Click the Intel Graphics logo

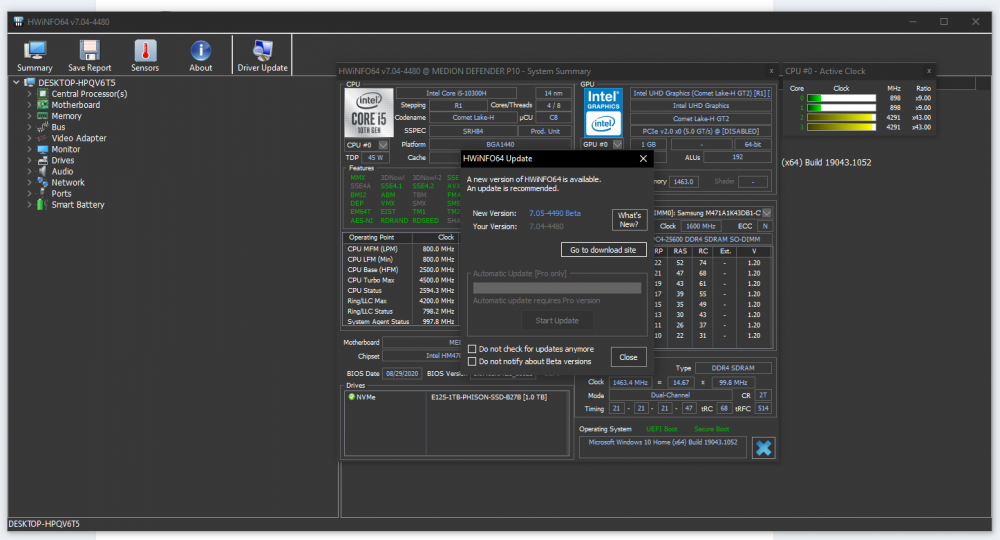[603, 112]
